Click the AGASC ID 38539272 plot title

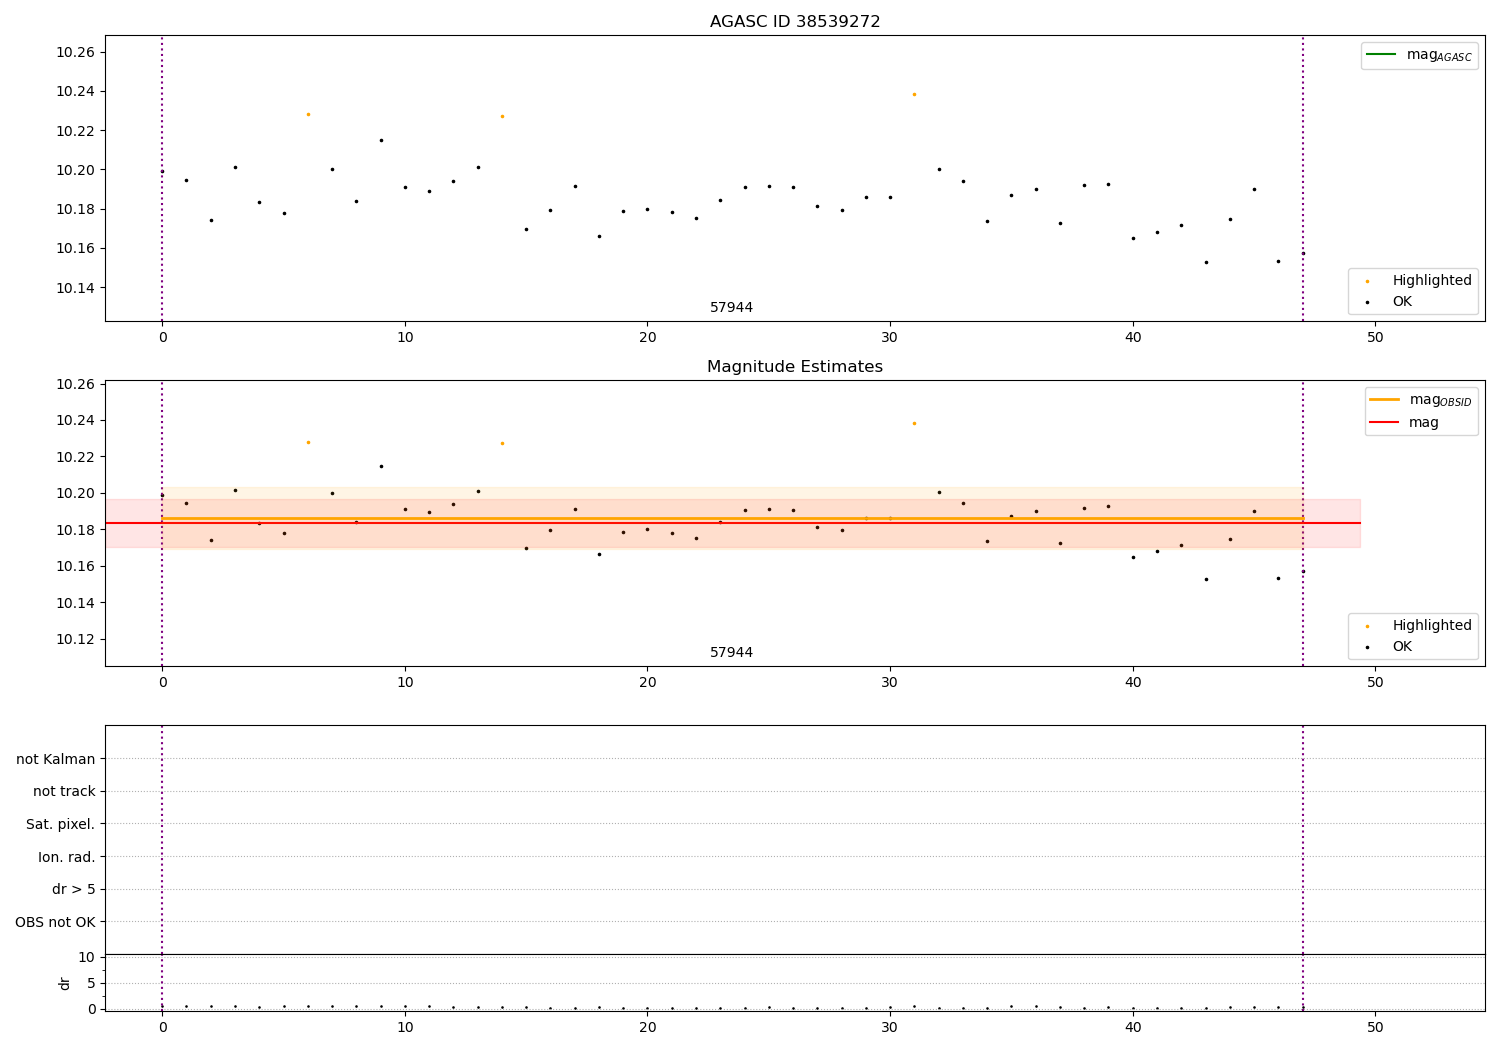point(795,22)
